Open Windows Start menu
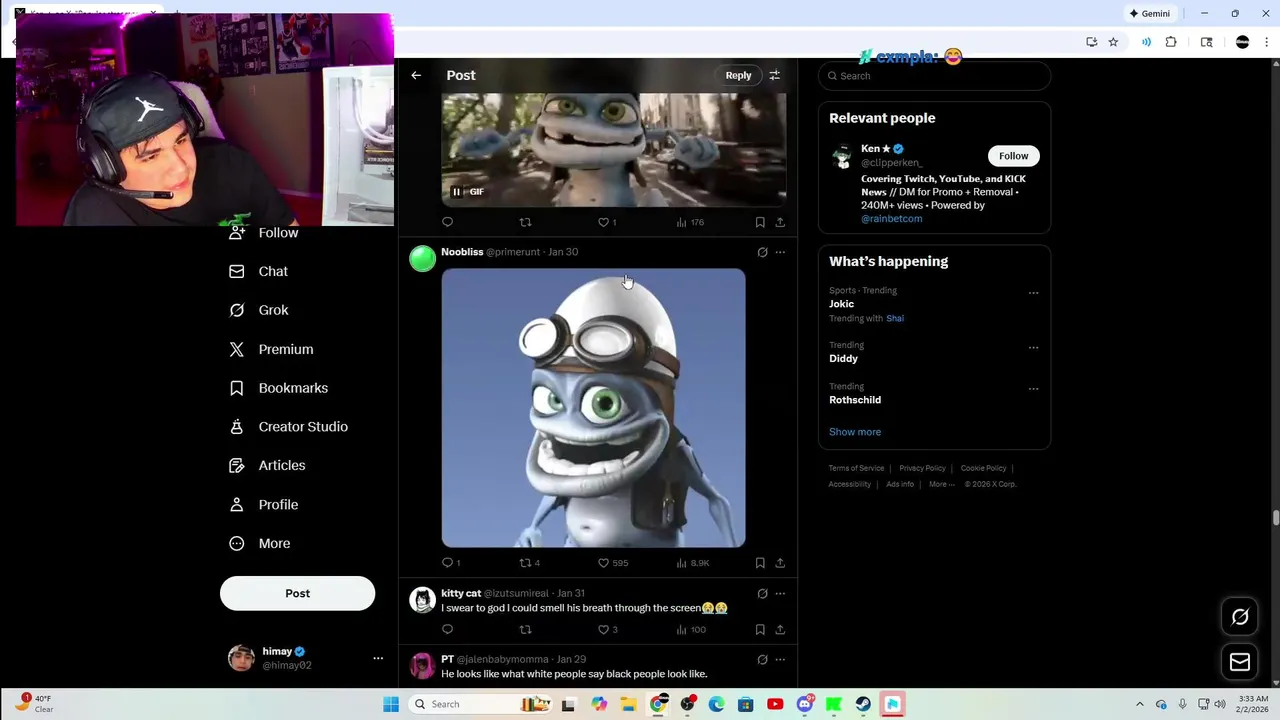This screenshot has width=1280, height=720. [391, 704]
